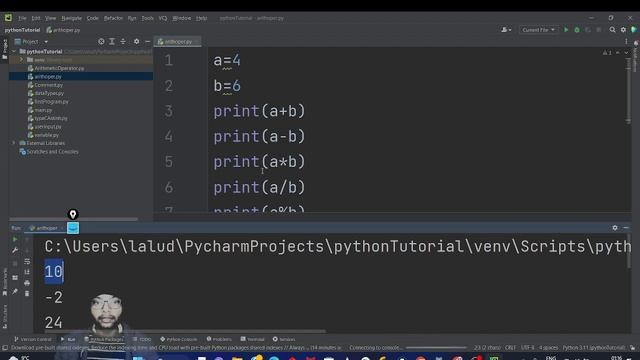
Task: Expand the venv folder
Action: [x=22, y=60]
